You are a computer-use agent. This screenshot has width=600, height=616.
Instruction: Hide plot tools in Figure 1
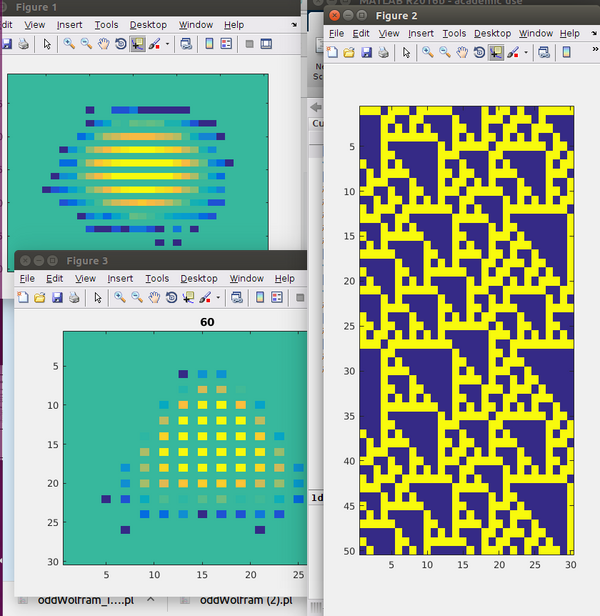[x=249, y=44]
